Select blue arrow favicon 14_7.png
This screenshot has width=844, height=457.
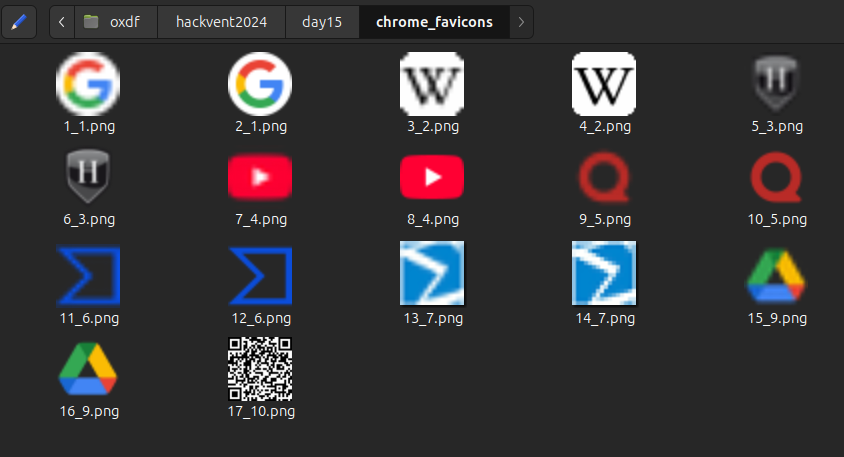pyautogui.click(x=604, y=273)
